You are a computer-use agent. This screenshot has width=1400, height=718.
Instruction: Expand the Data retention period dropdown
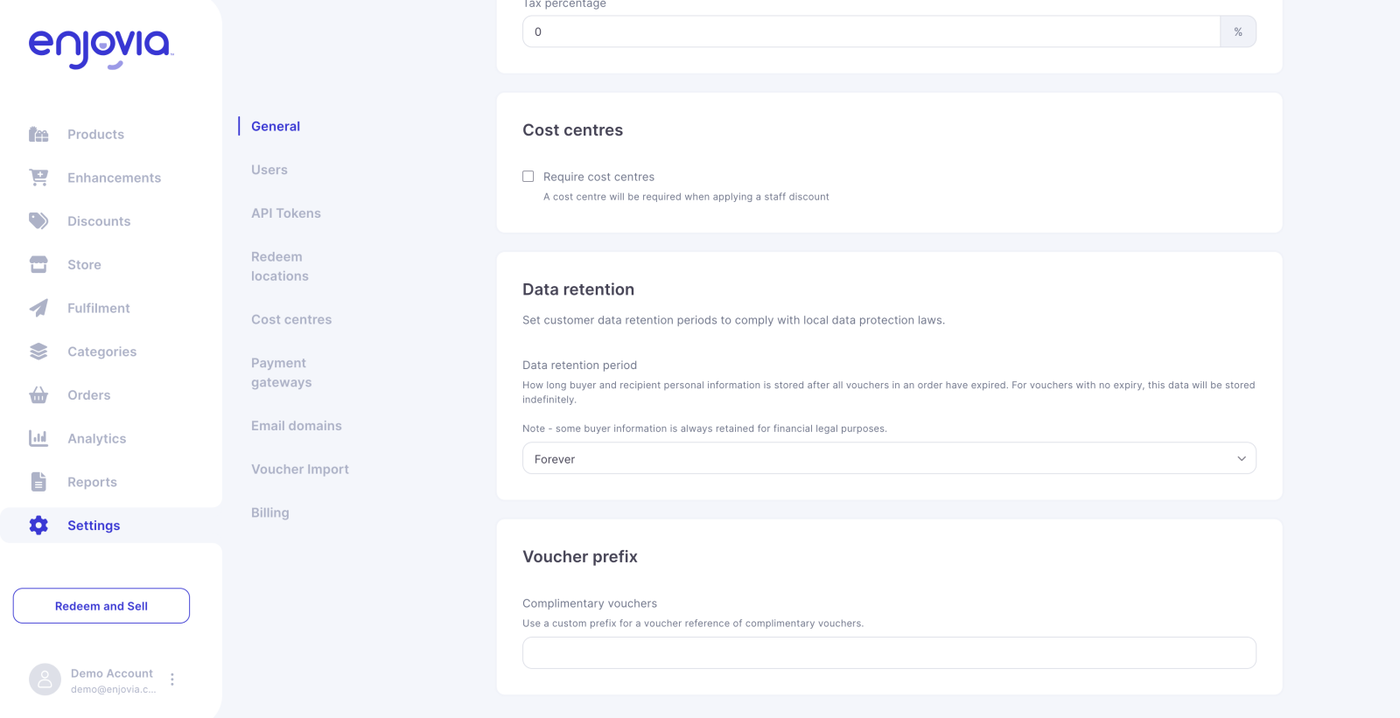(889, 459)
